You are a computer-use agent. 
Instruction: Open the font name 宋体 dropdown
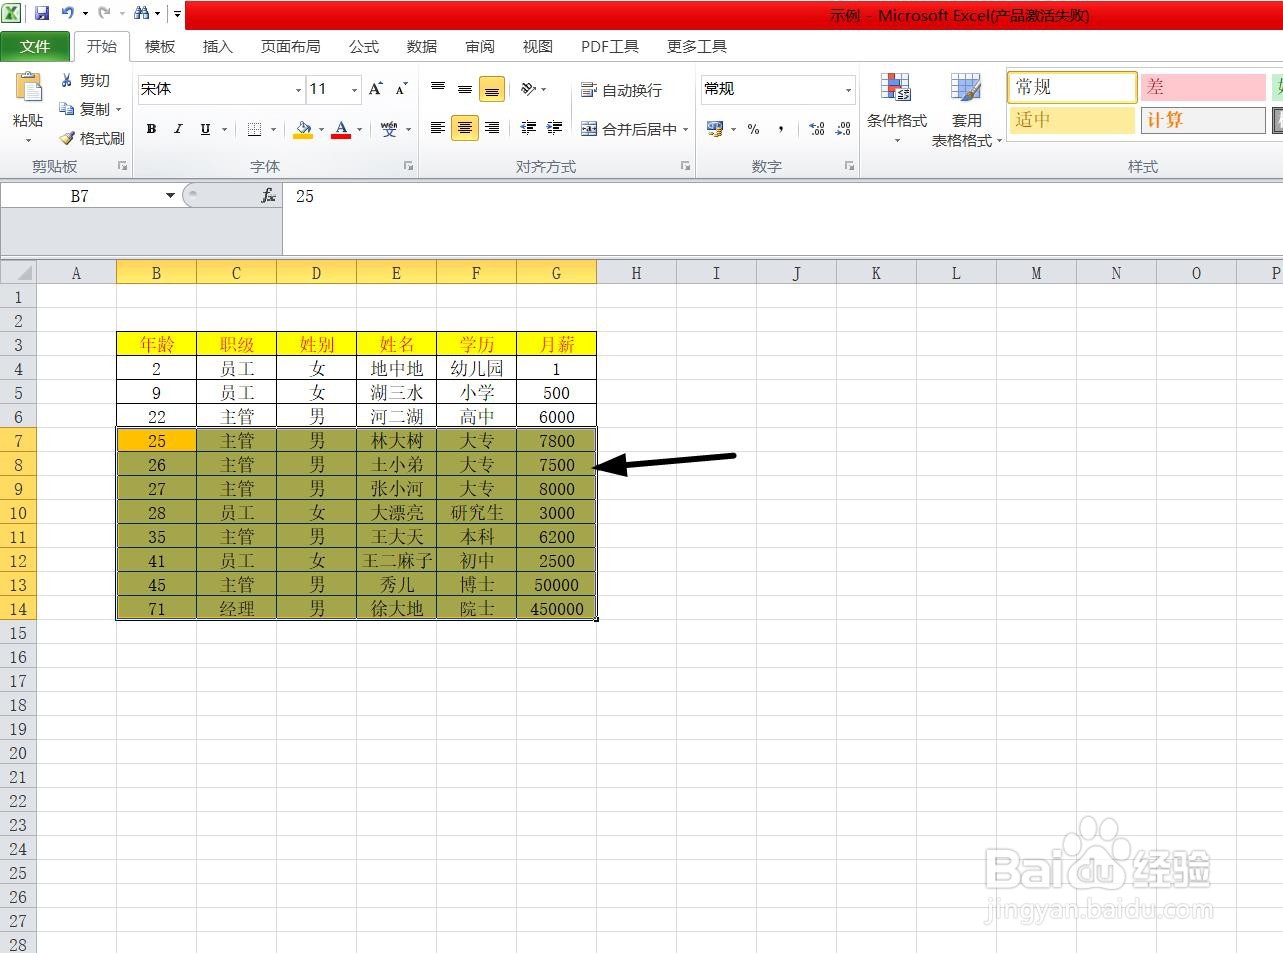pos(298,90)
